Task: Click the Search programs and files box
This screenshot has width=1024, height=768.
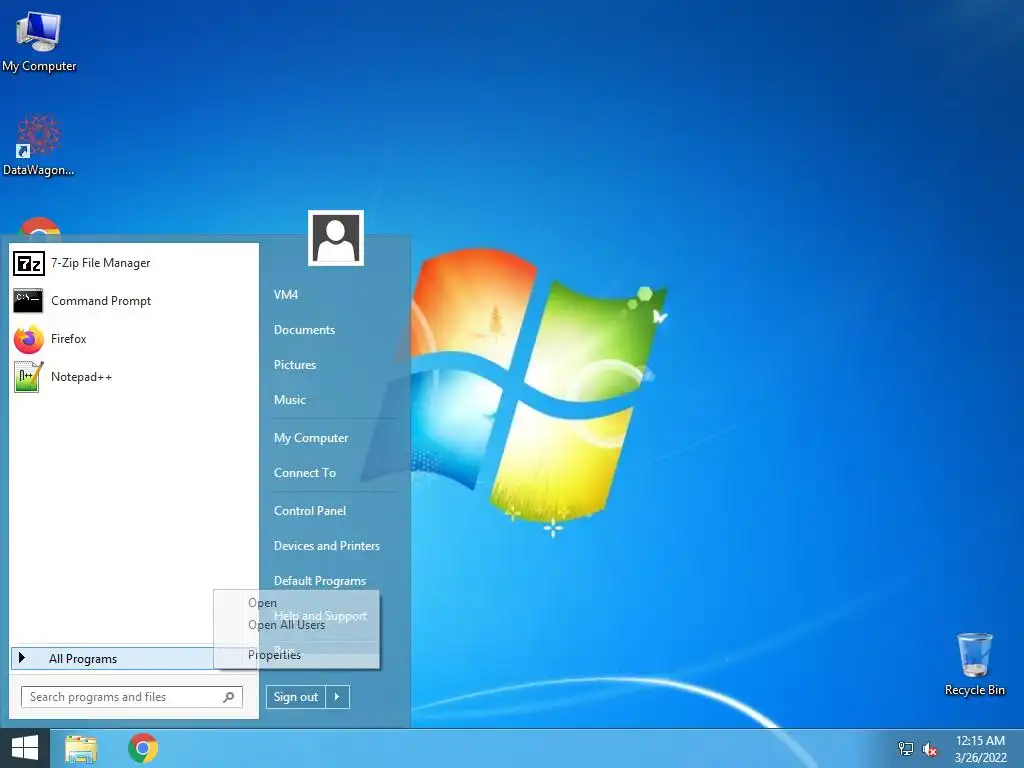Action: coord(132,697)
